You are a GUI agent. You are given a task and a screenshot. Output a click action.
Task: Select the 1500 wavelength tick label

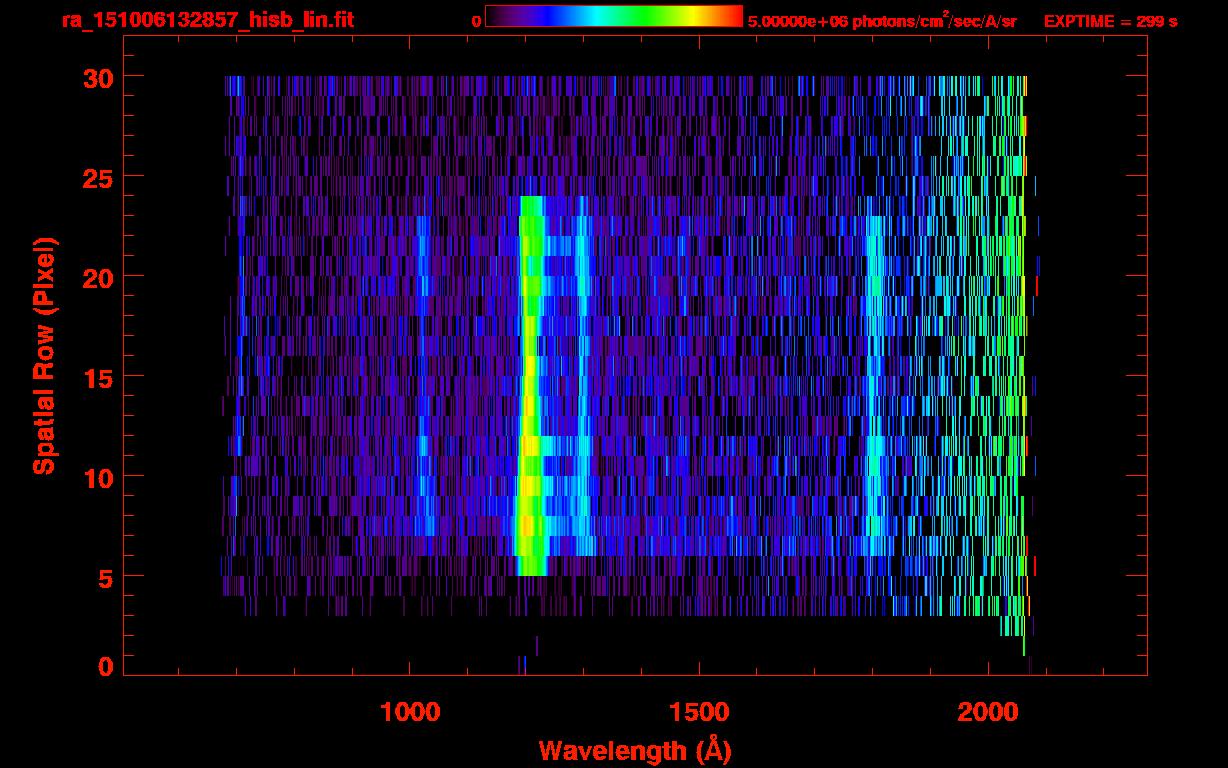tap(698, 712)
